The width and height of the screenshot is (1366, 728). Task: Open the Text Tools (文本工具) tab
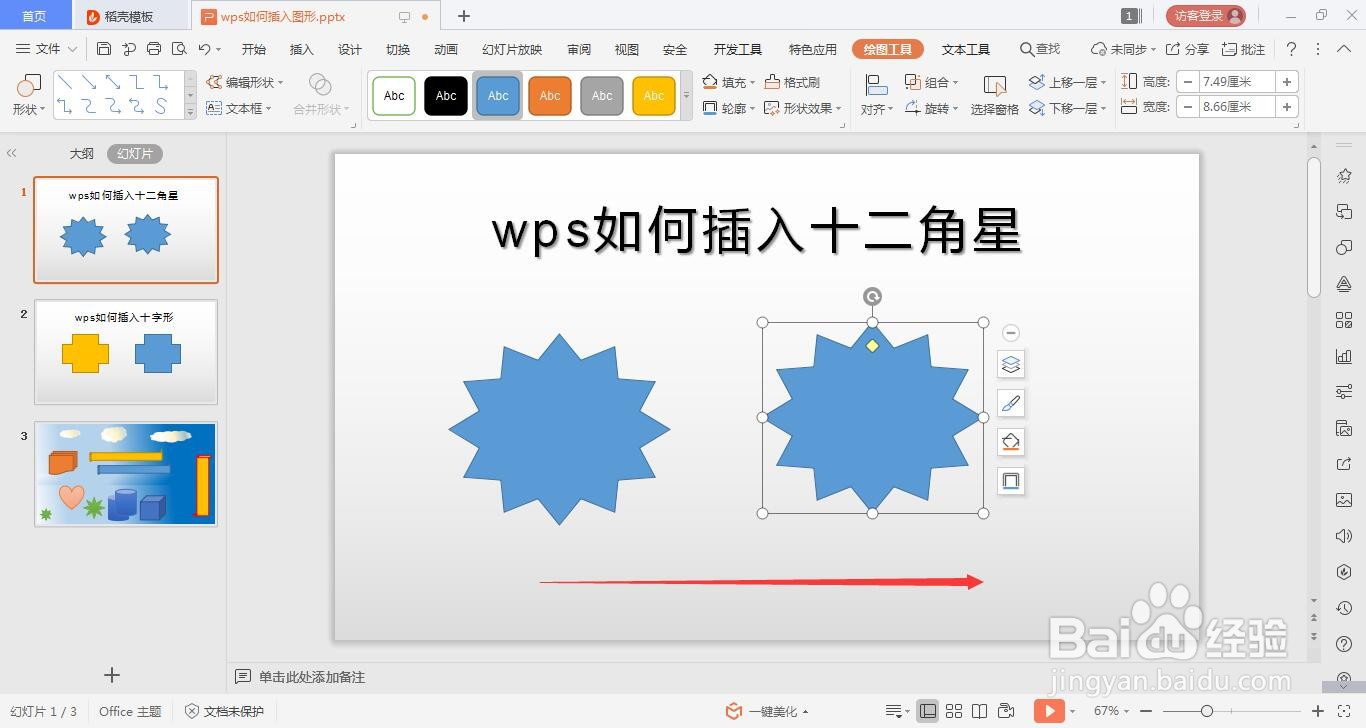point(966,49)
